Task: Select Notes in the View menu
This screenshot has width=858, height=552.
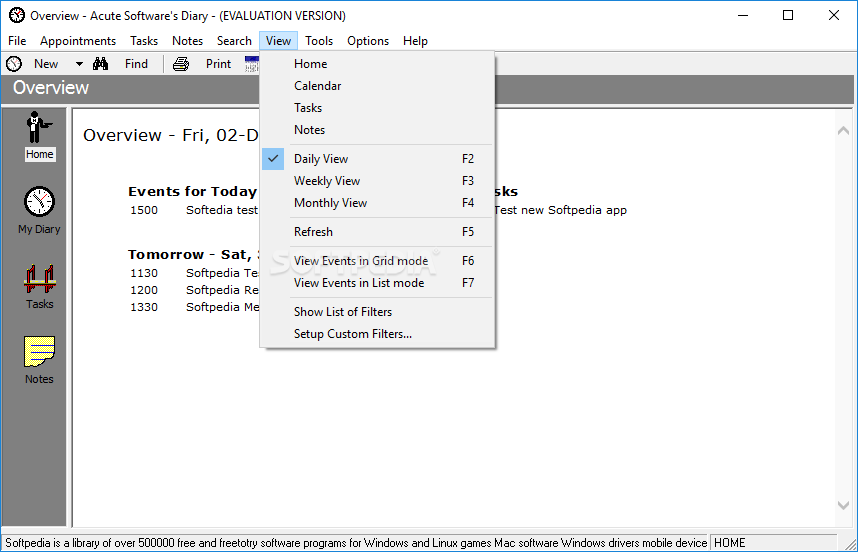Action: [377, 130]
